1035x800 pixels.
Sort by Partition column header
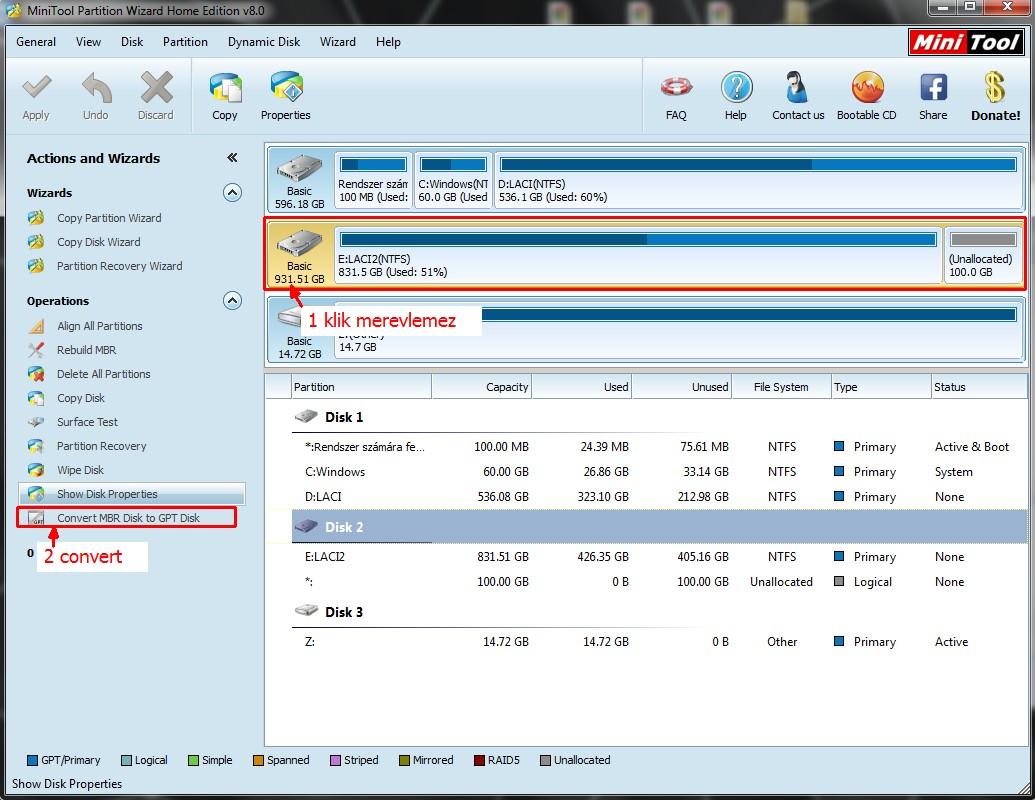tap(361, 387)
